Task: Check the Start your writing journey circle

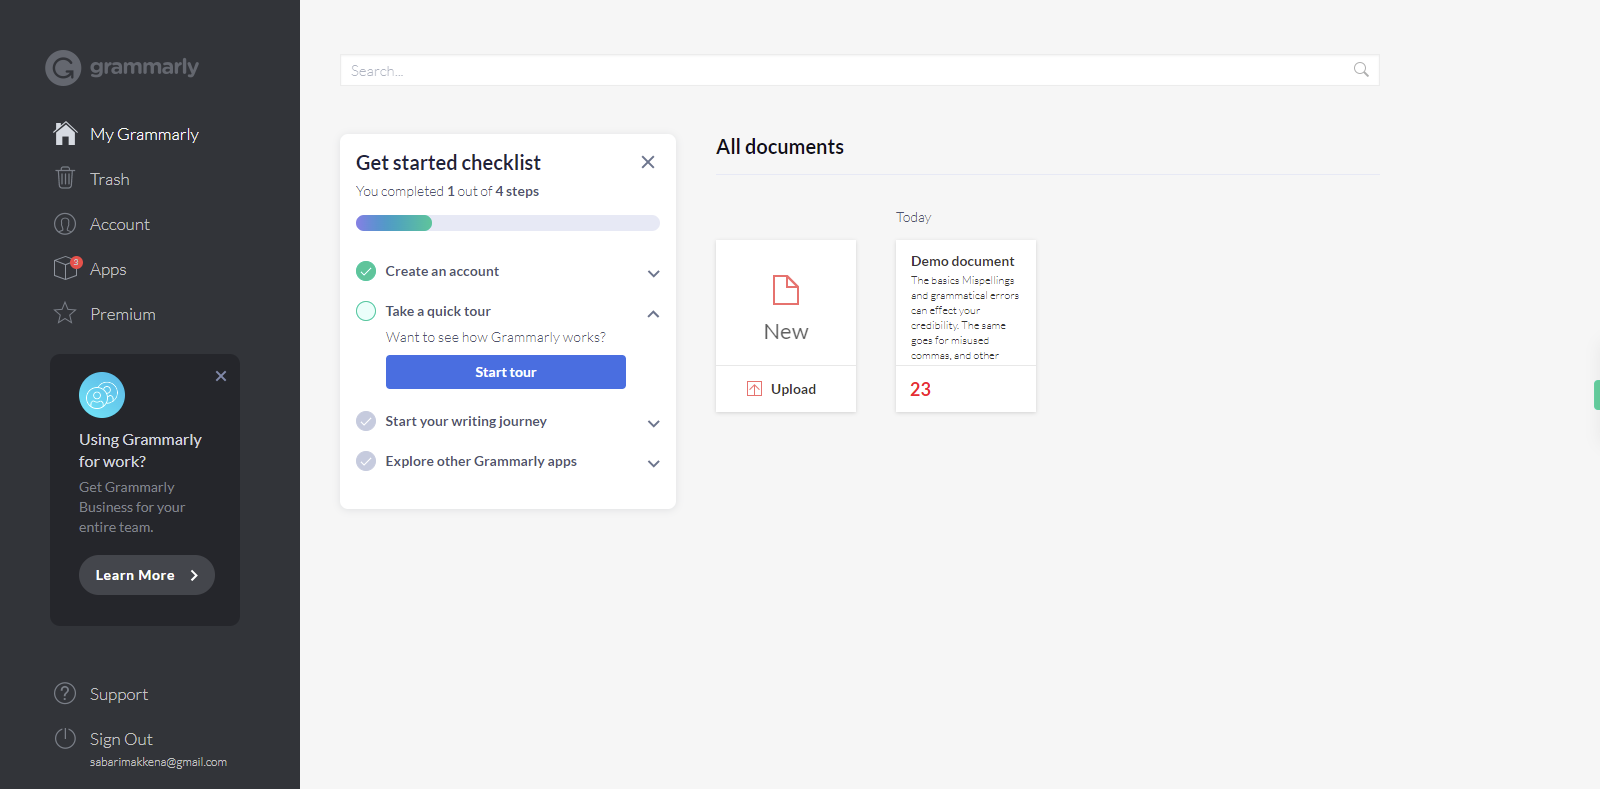Action: pos(366,421)
